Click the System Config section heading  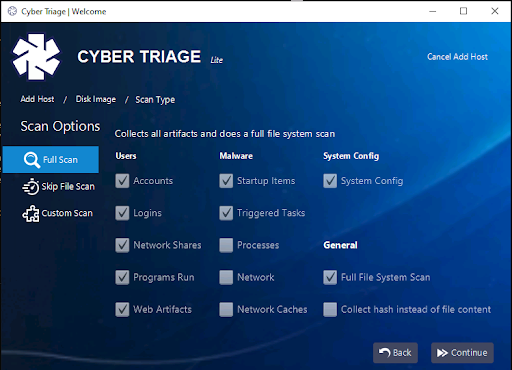coord(351,156)
